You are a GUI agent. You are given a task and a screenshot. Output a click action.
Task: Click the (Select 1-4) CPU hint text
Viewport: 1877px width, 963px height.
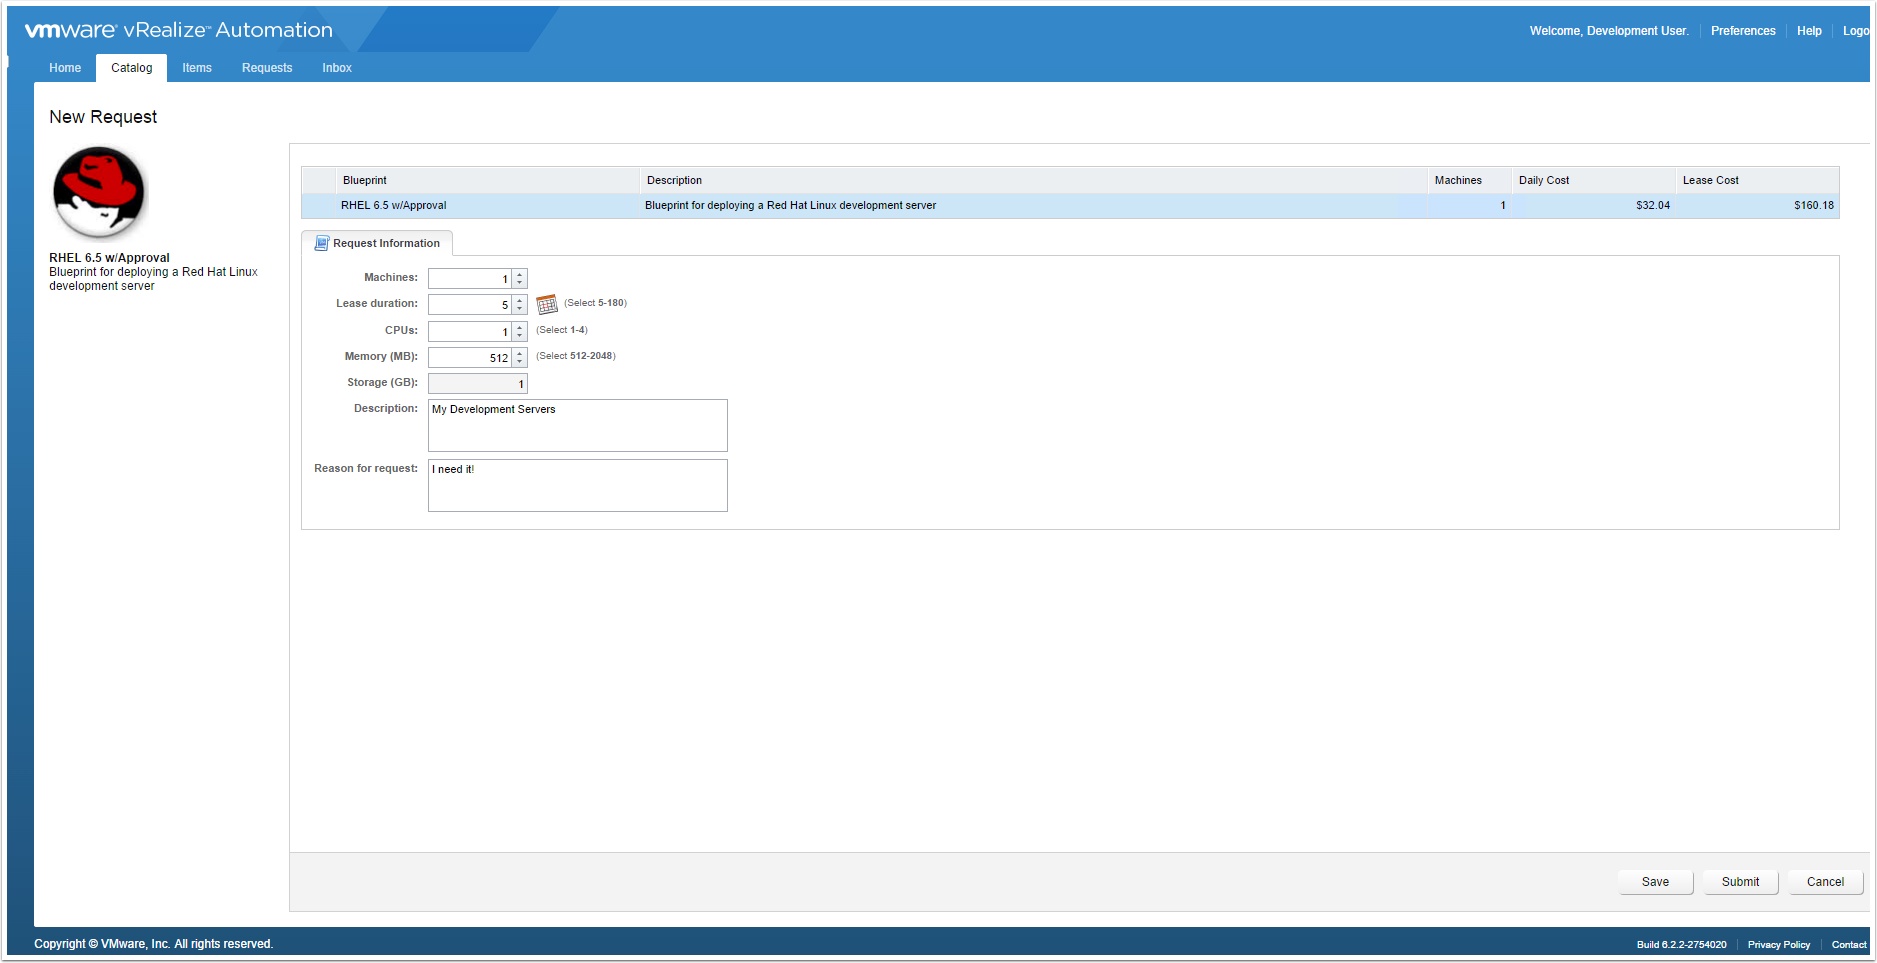pos(562,330)
